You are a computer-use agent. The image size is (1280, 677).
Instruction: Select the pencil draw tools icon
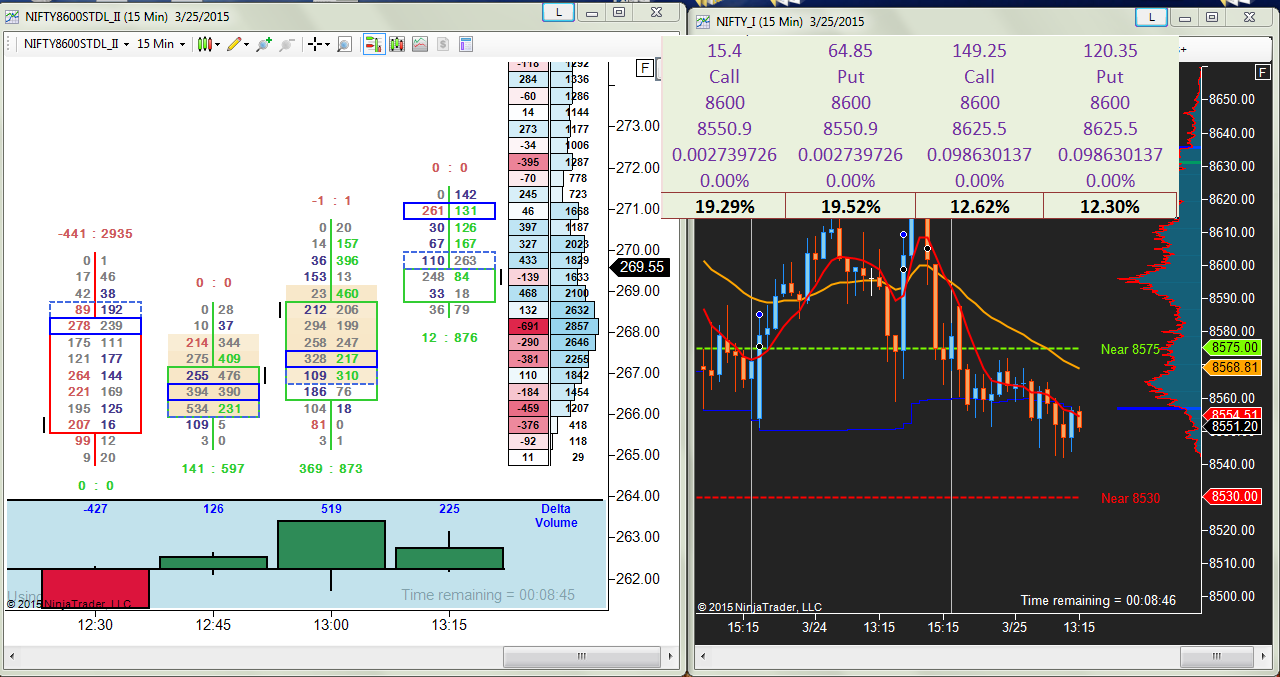(x=234, y=44)
